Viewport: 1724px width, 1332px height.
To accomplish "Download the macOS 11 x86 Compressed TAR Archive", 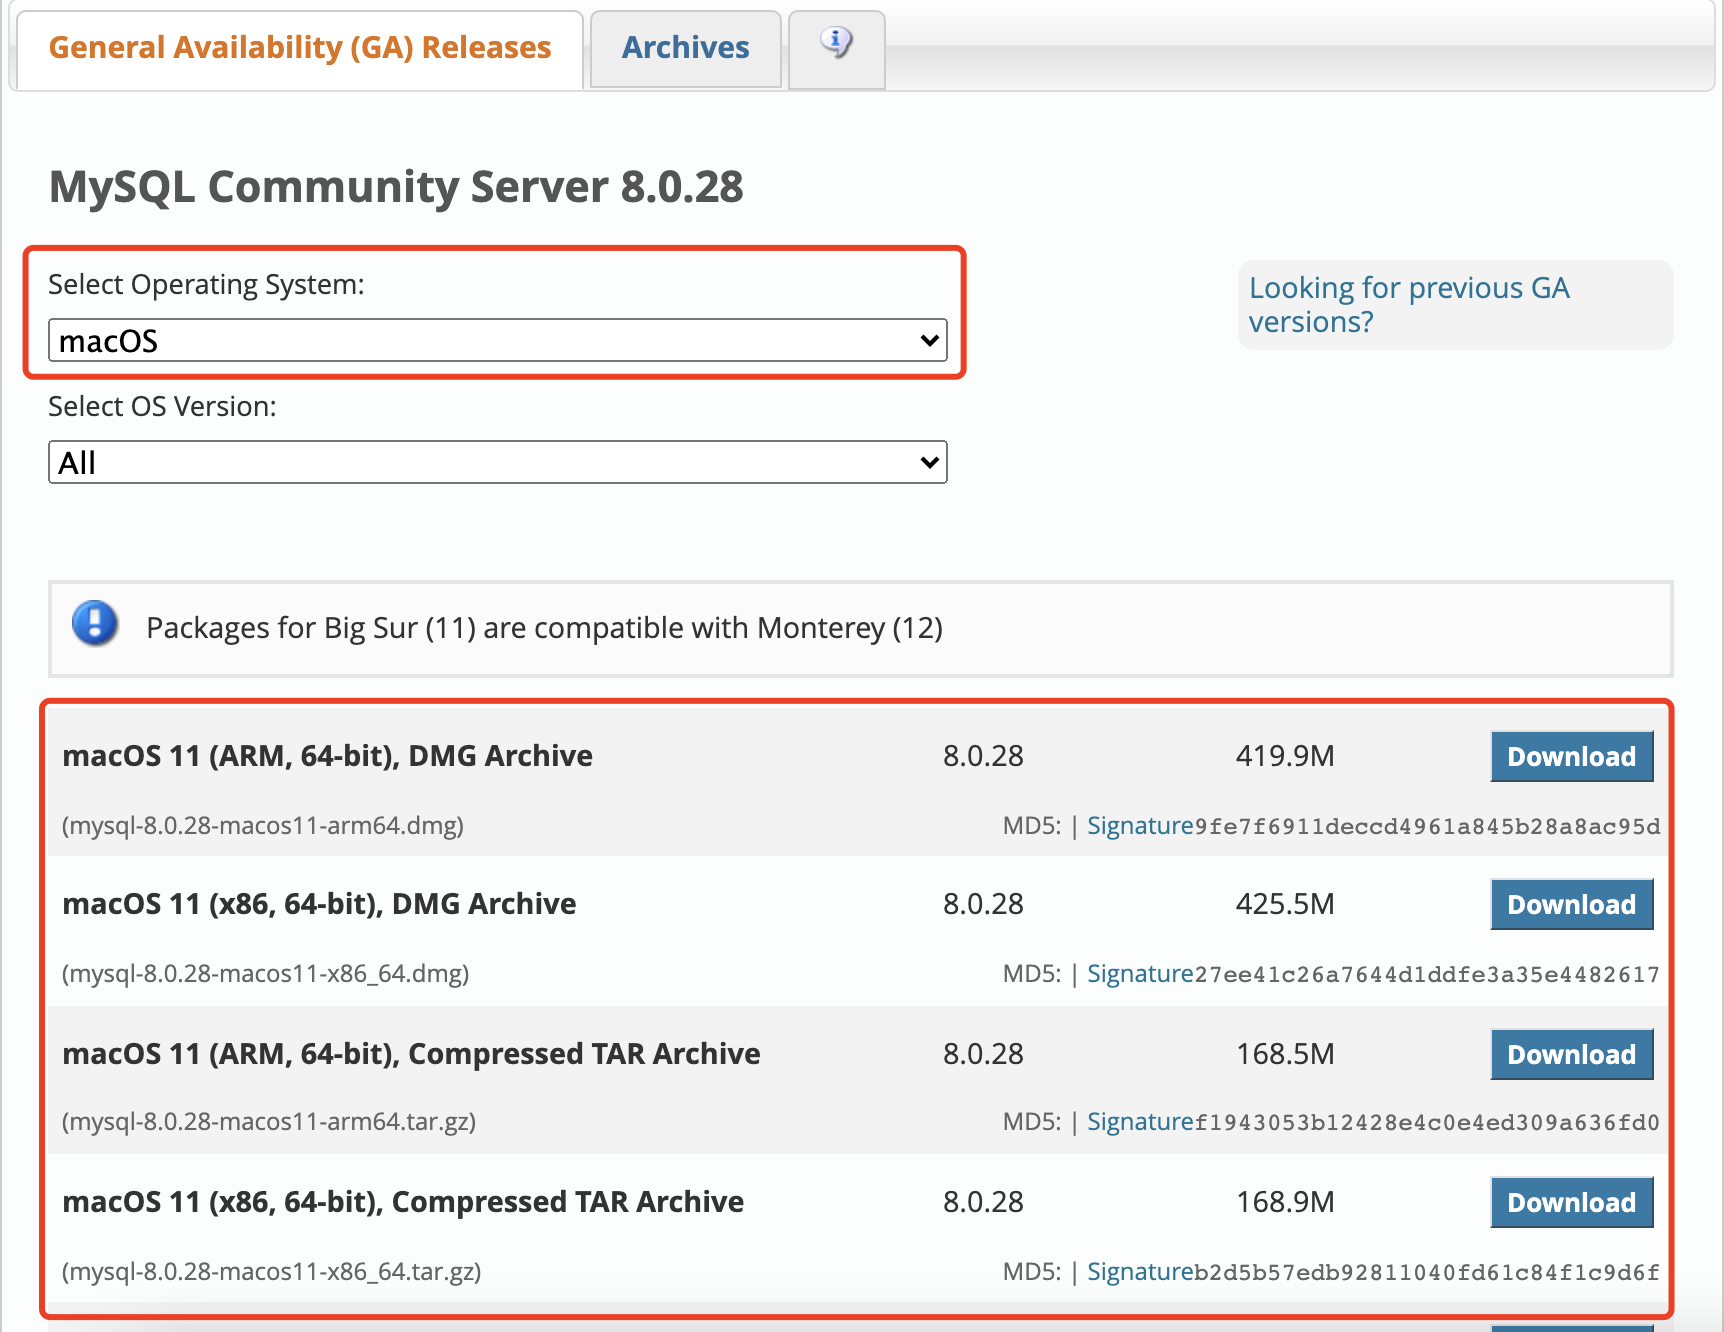I will coord(1571,1203).
